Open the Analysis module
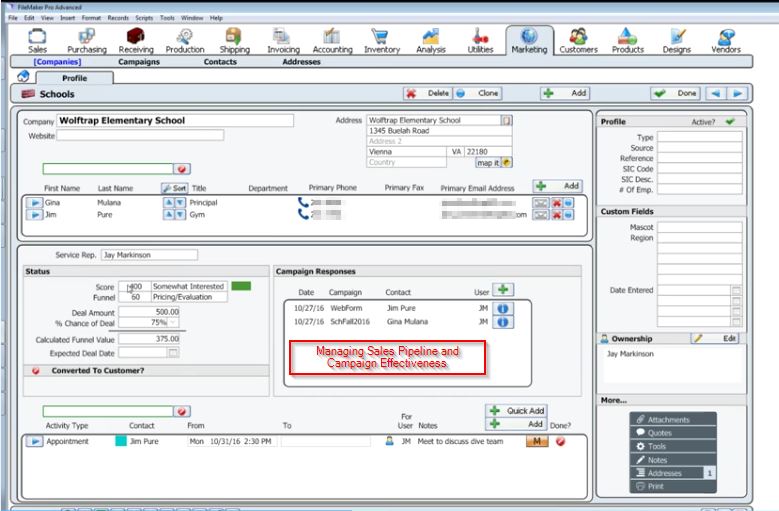779x511 pixels. pos(431,41)
